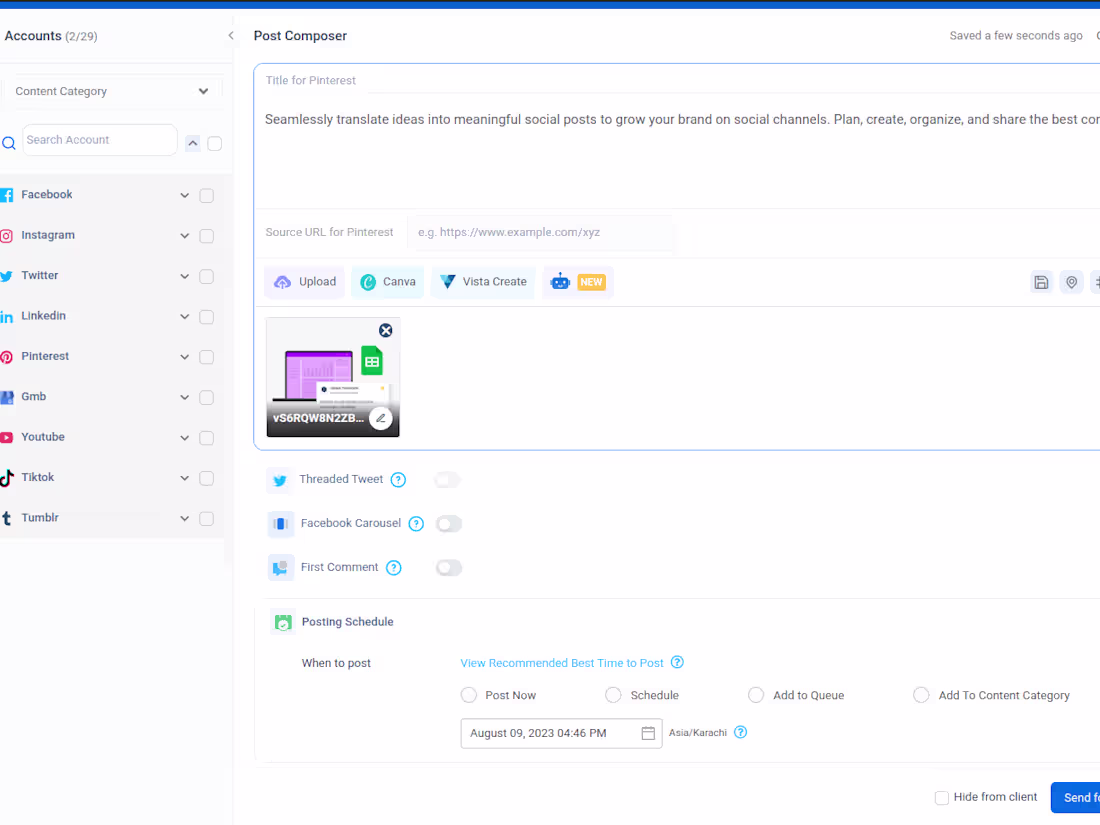Open the search magnifier in accounts panel

tap(8, 140)
